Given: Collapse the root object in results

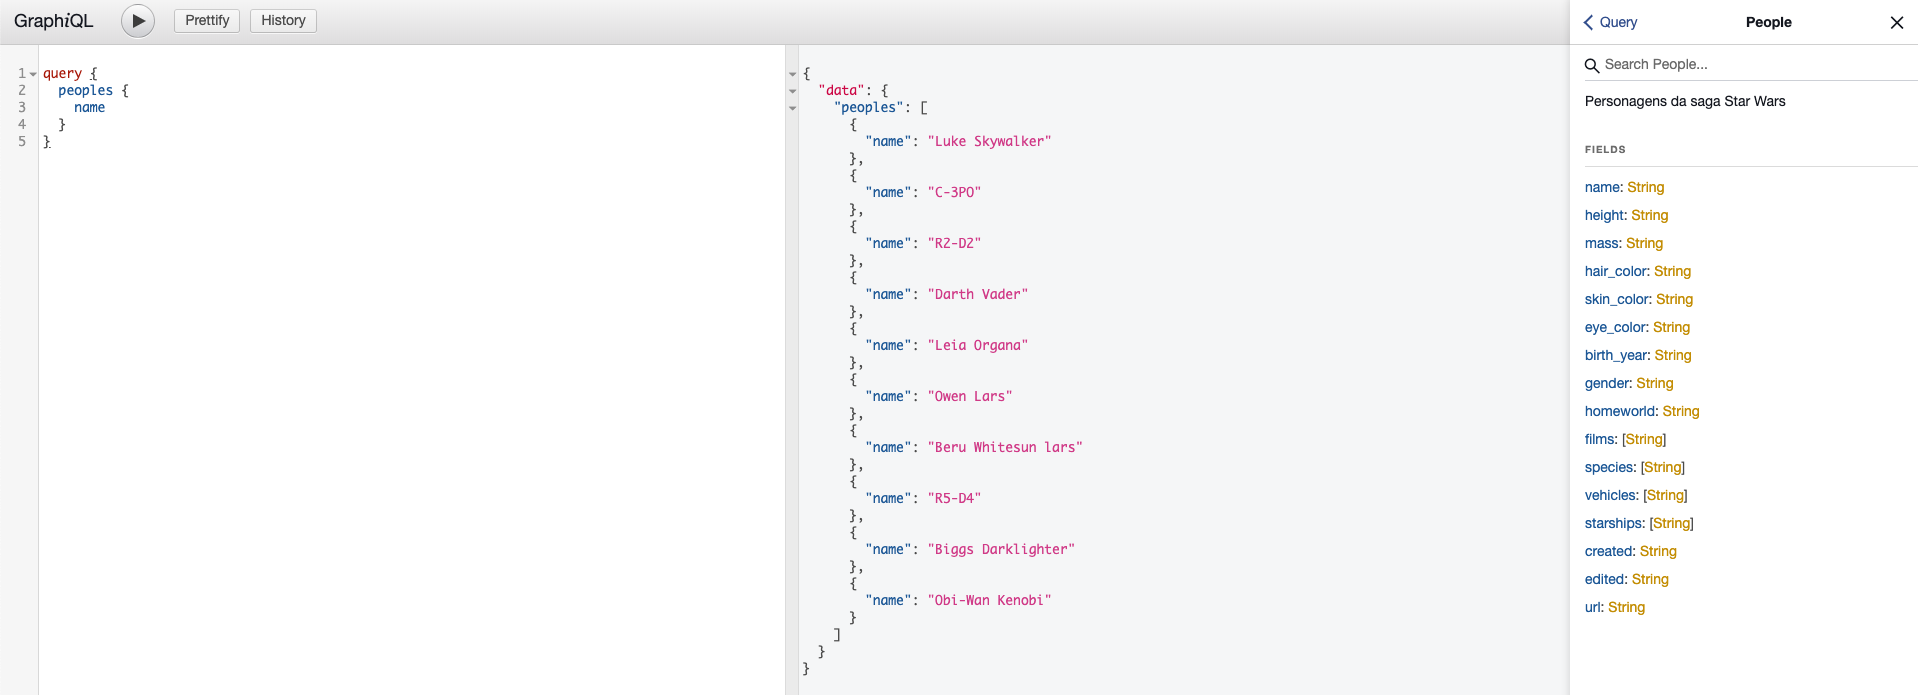Looking at the screenshot, I should point(793,74).
